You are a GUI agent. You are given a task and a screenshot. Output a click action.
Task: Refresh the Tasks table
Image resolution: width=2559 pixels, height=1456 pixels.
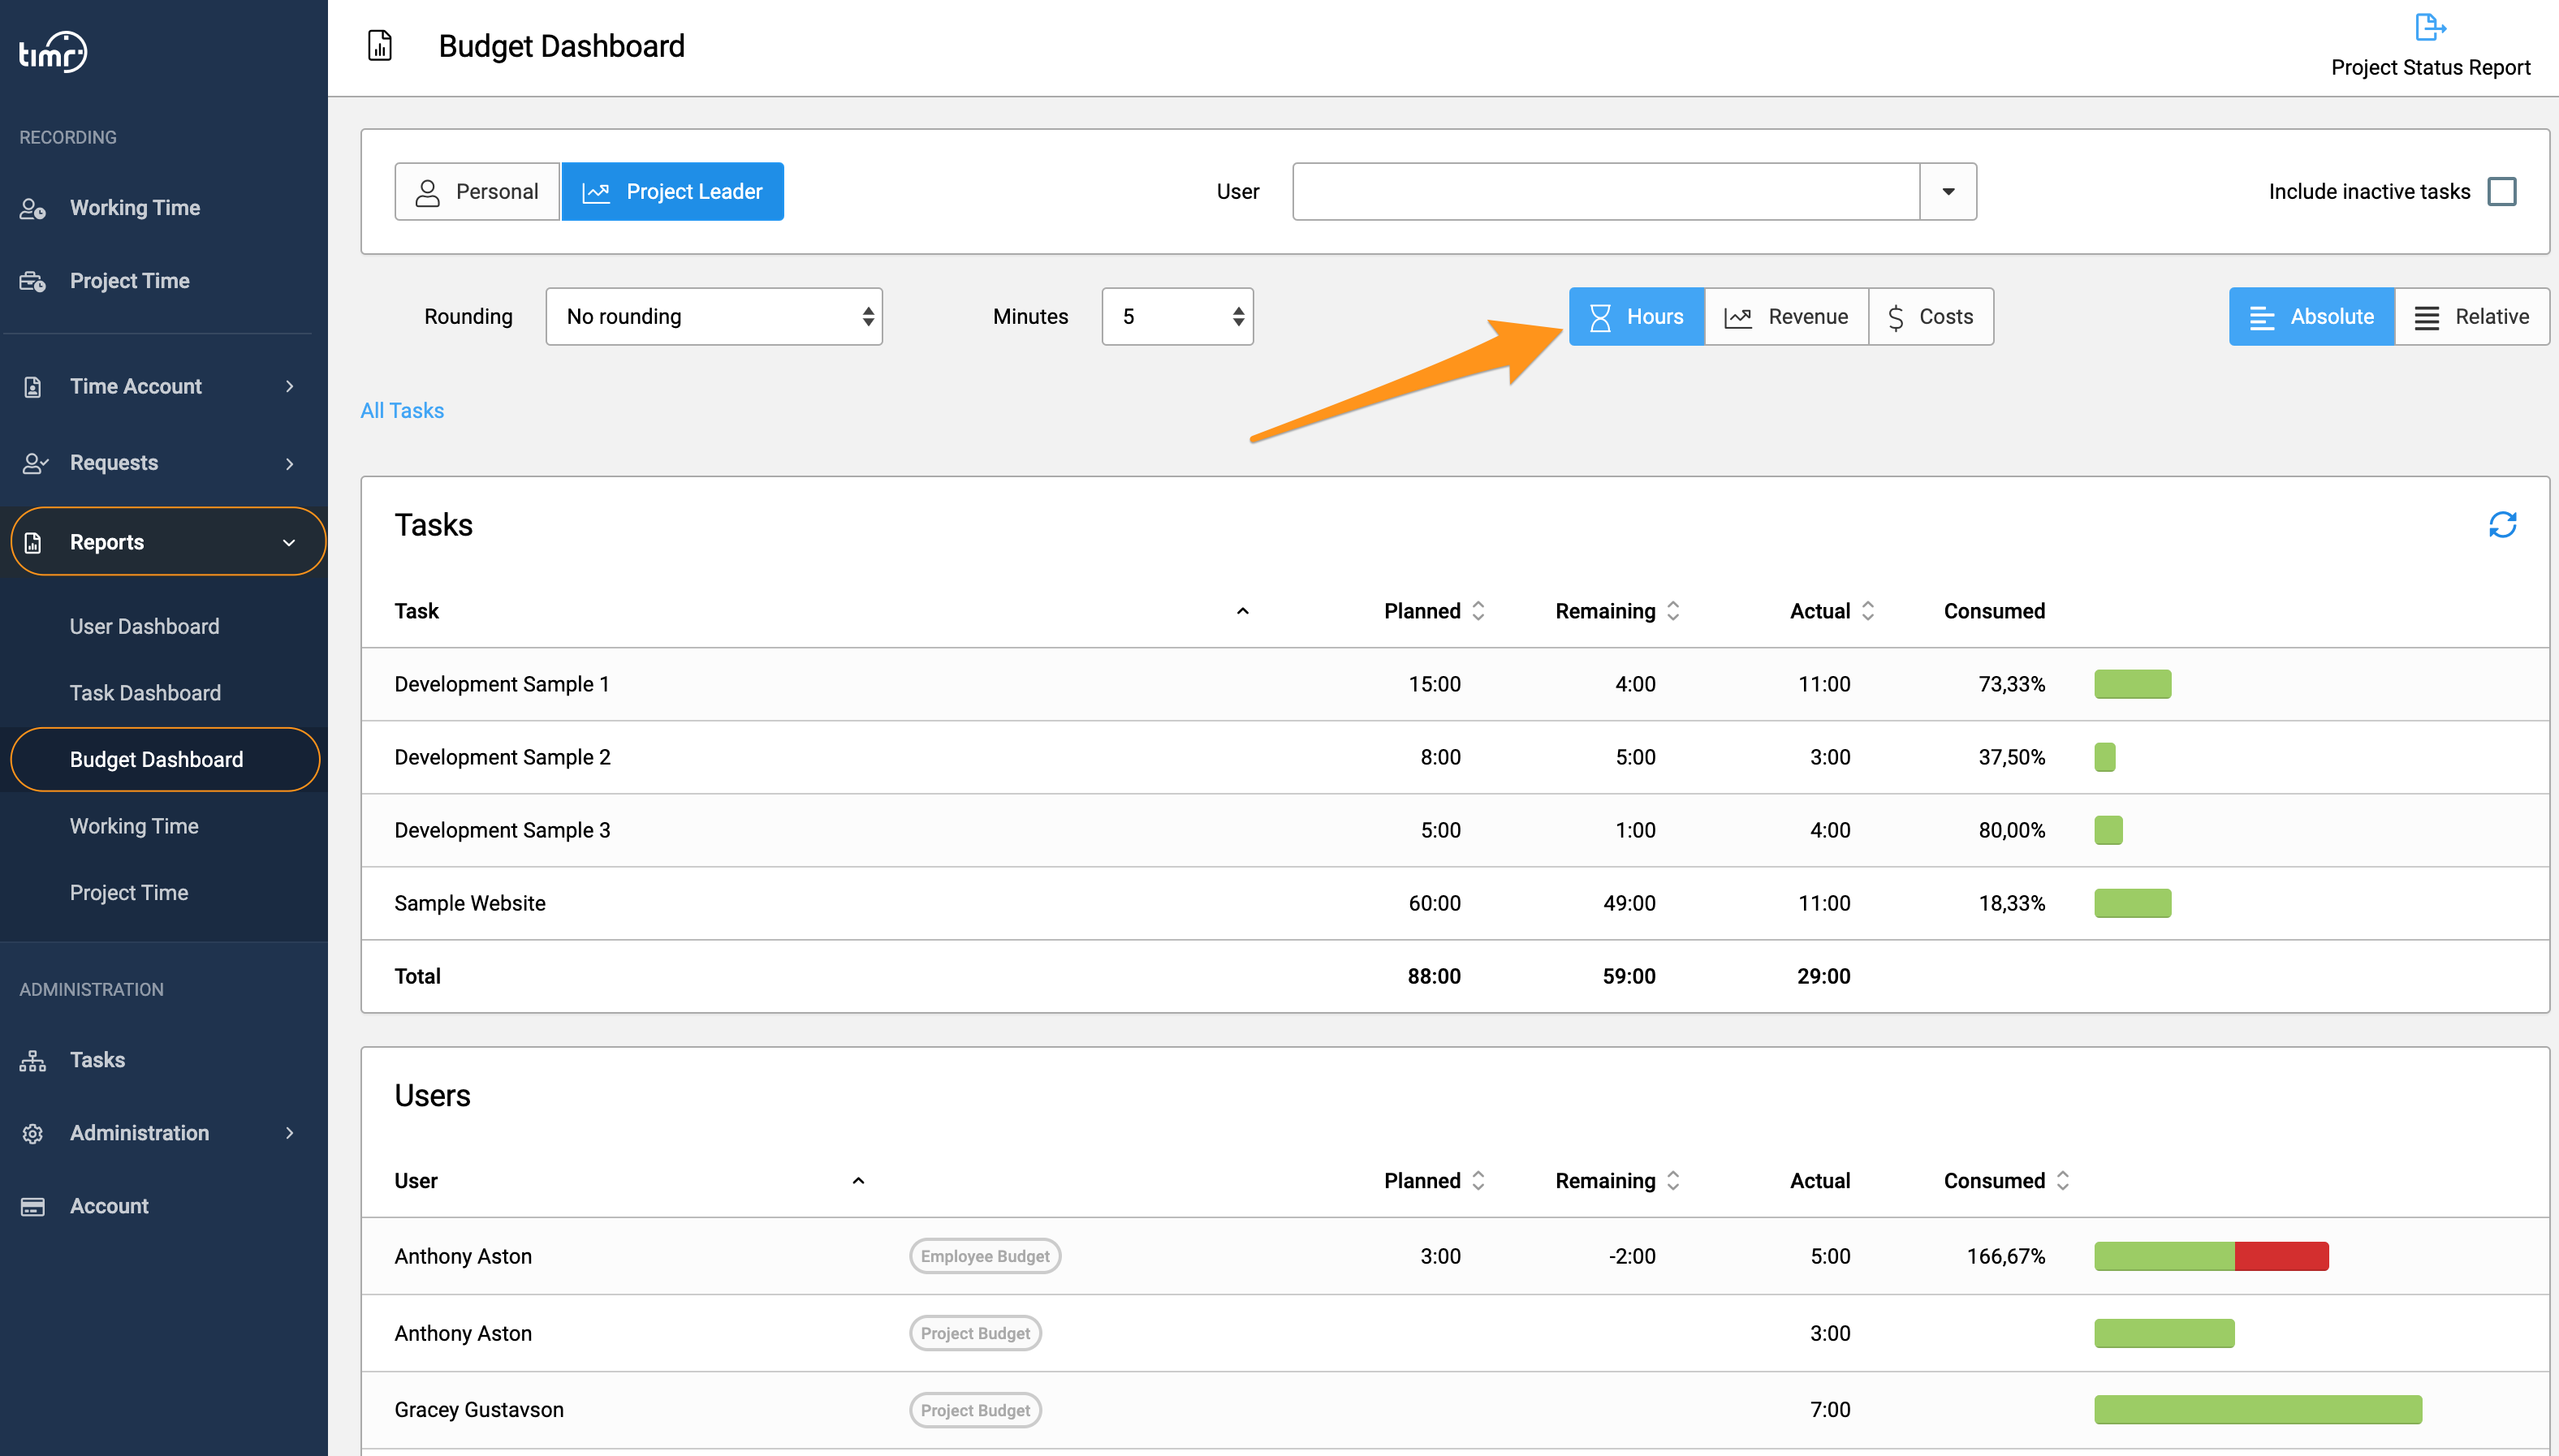2502,525
